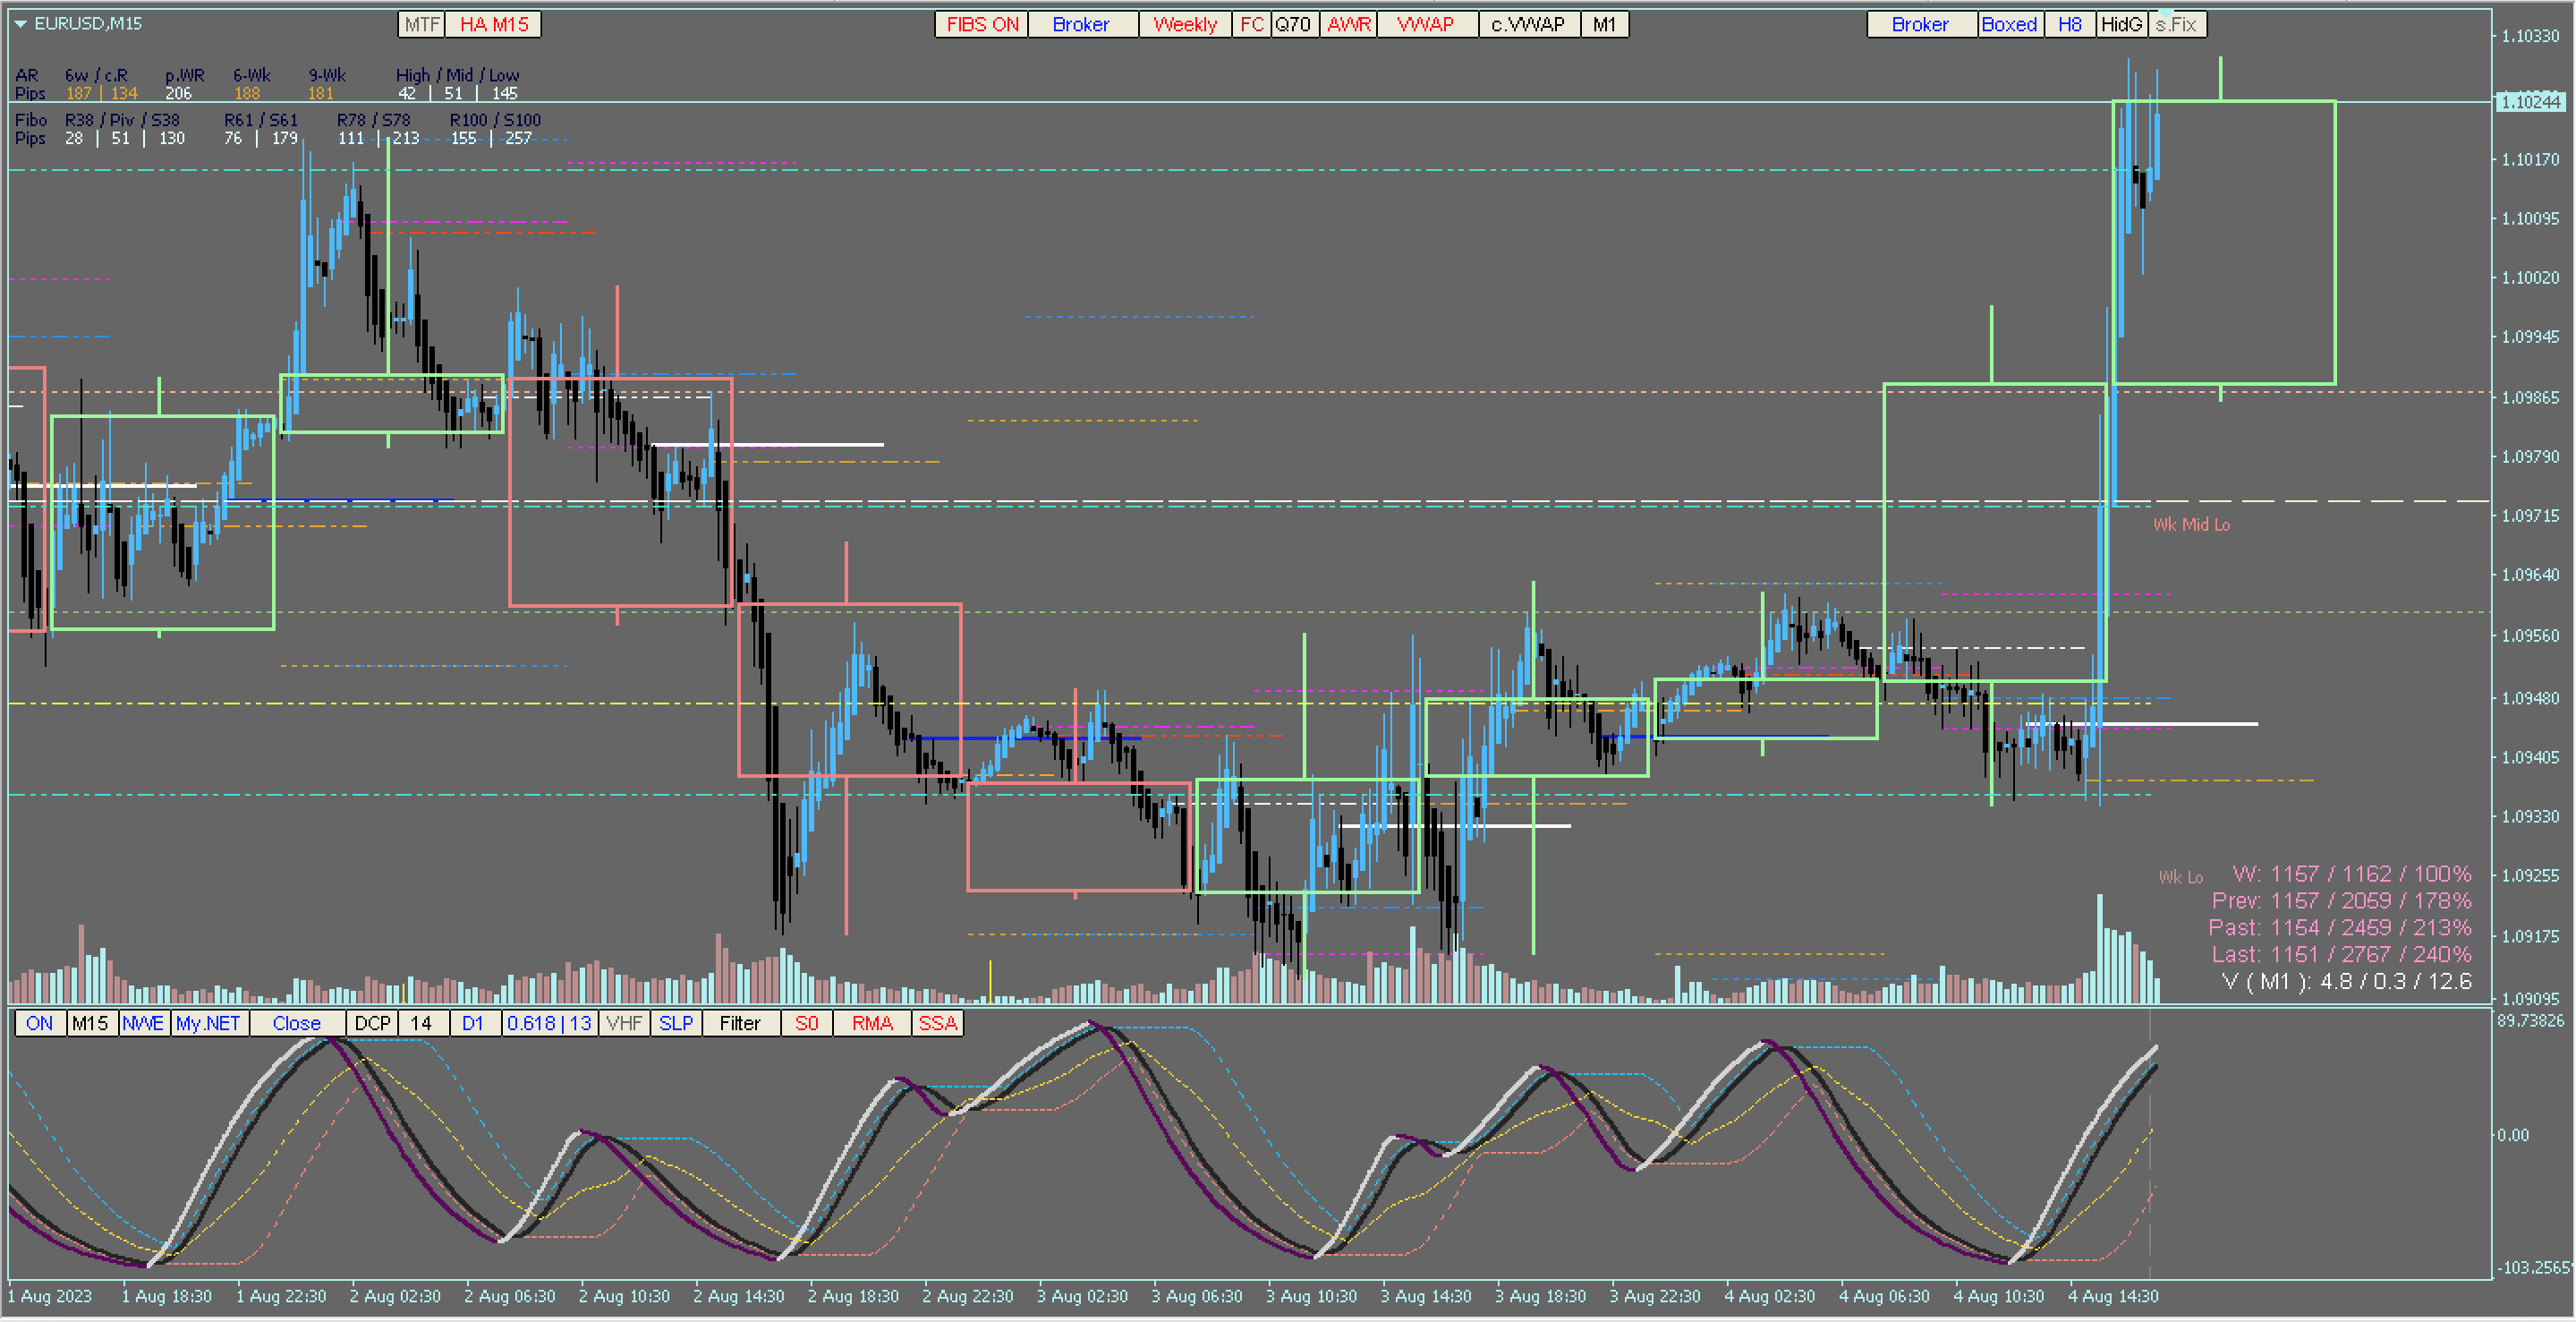Click the 0.618 | 13 parameter button

point(549,1023)
